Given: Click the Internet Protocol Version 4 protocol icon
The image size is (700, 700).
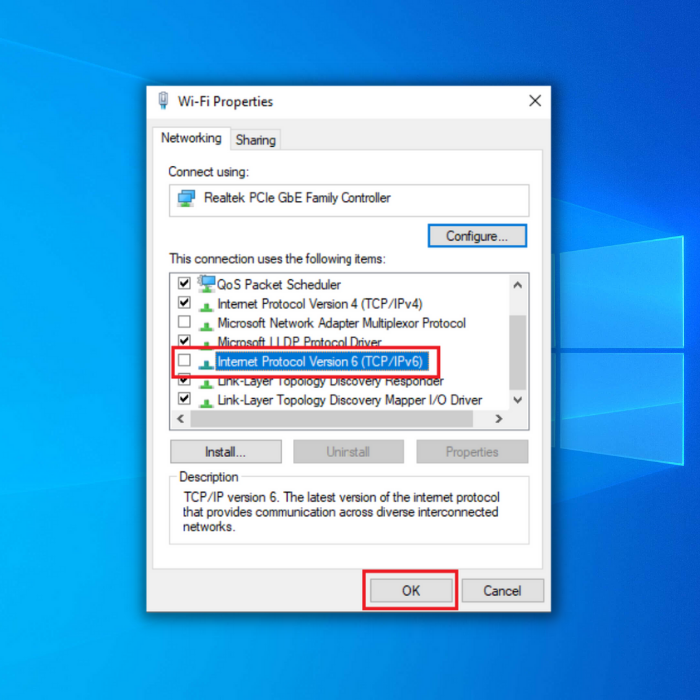Looking at the screenshot, I should pyautogui.click(x=206, y=306).
